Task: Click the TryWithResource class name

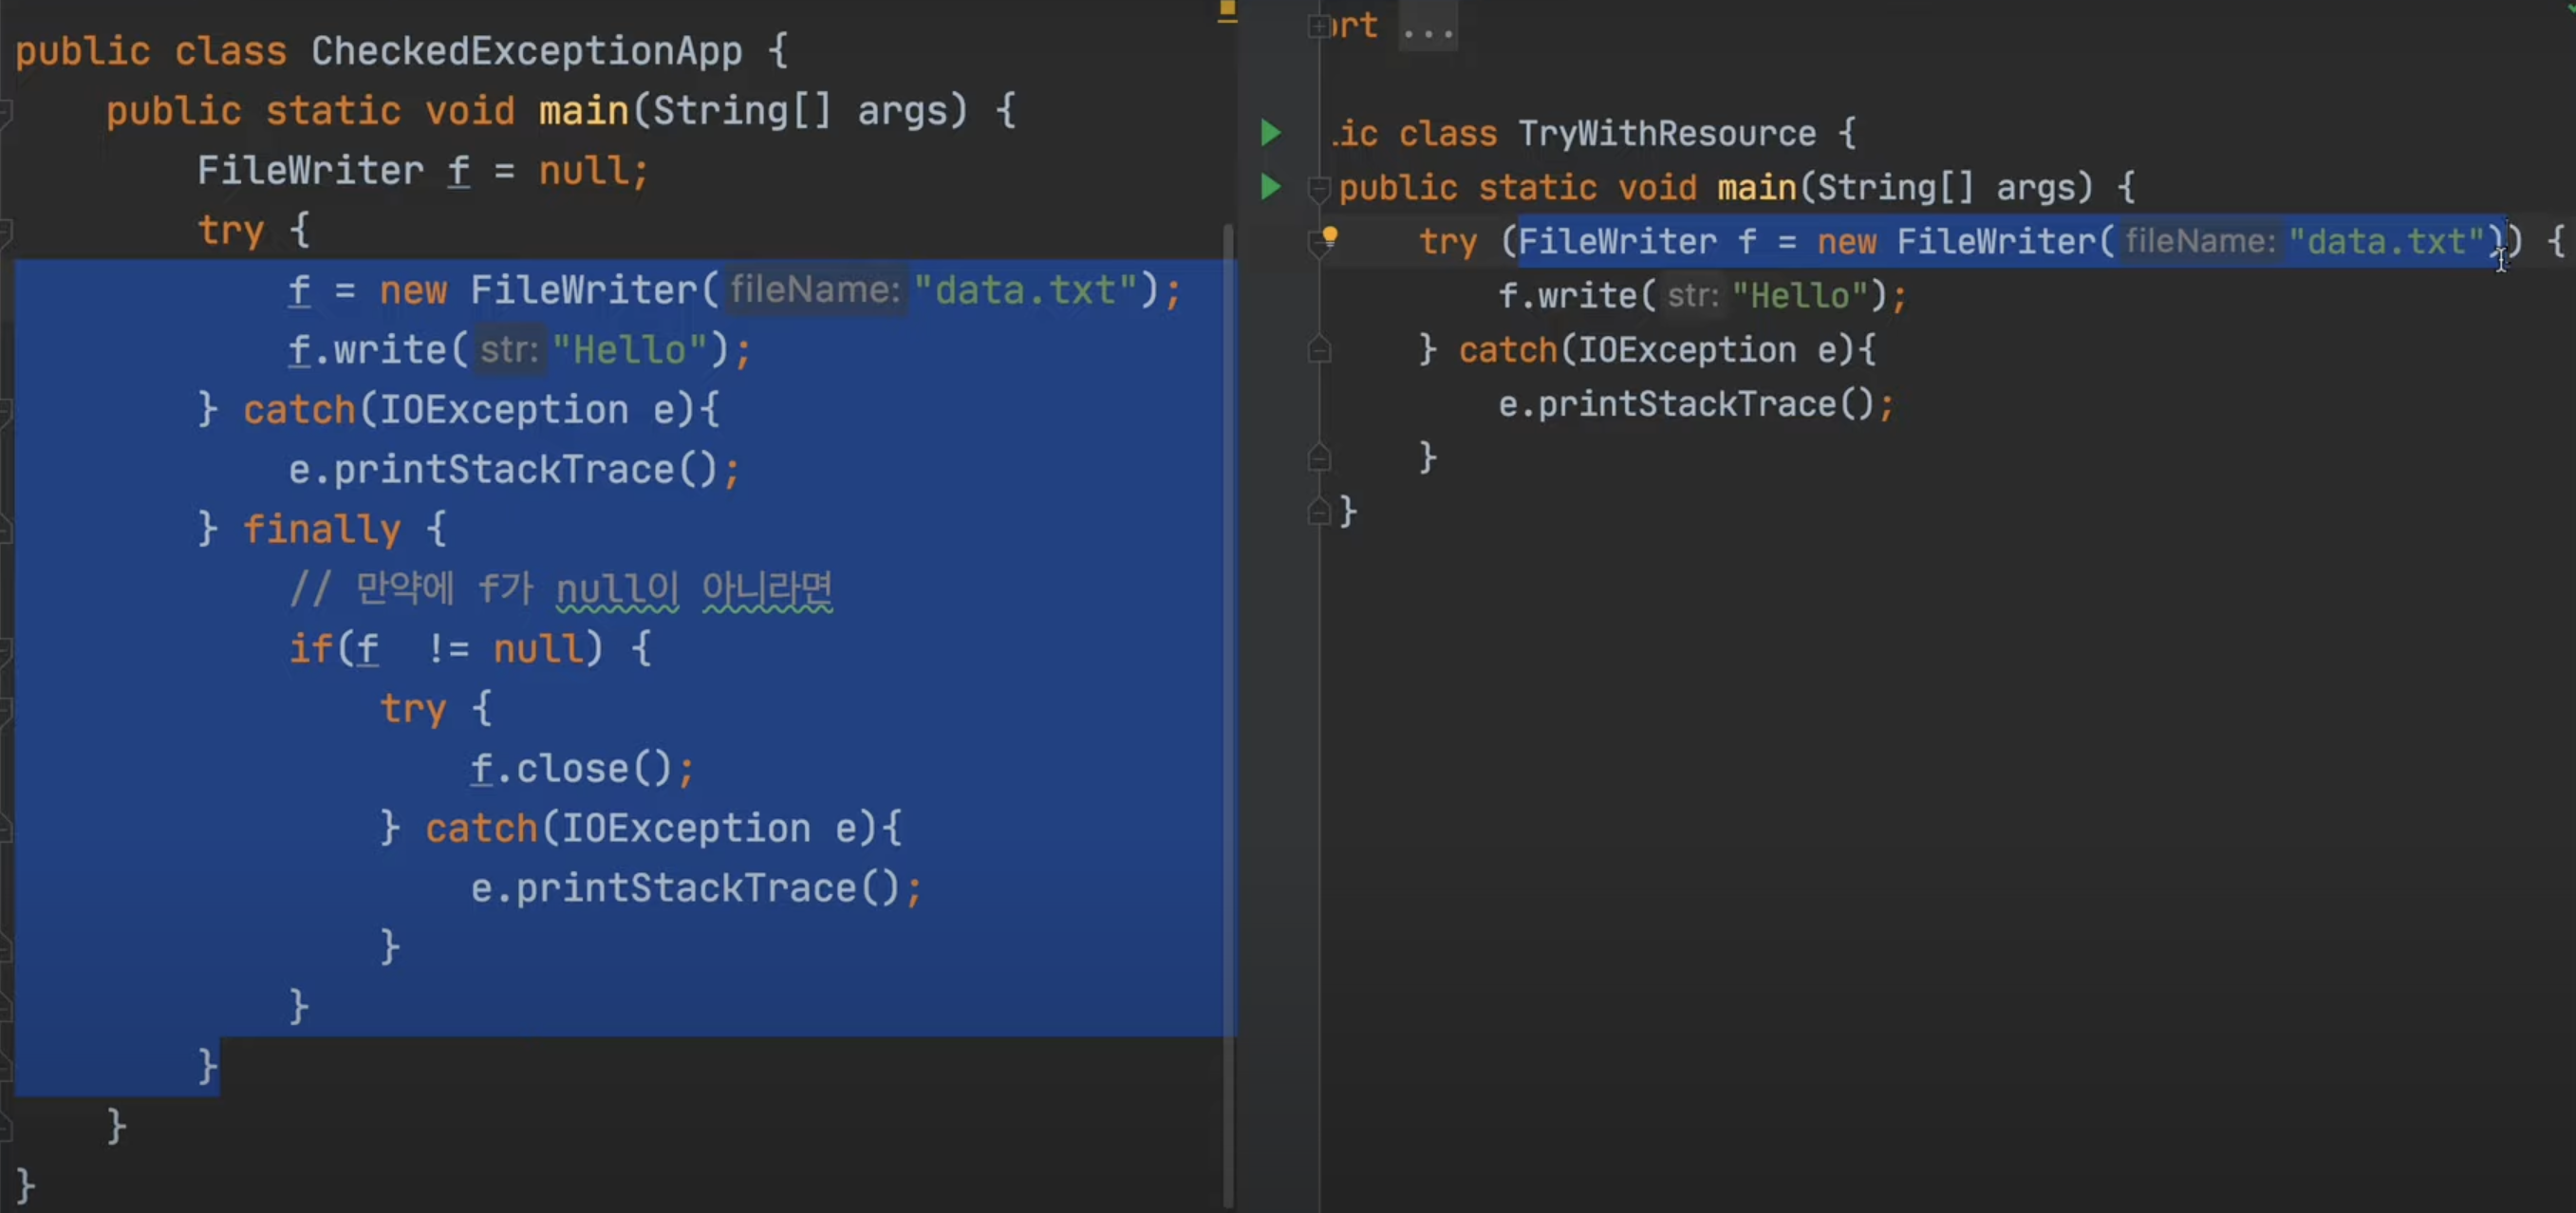Action: [x=1666, y=133]
